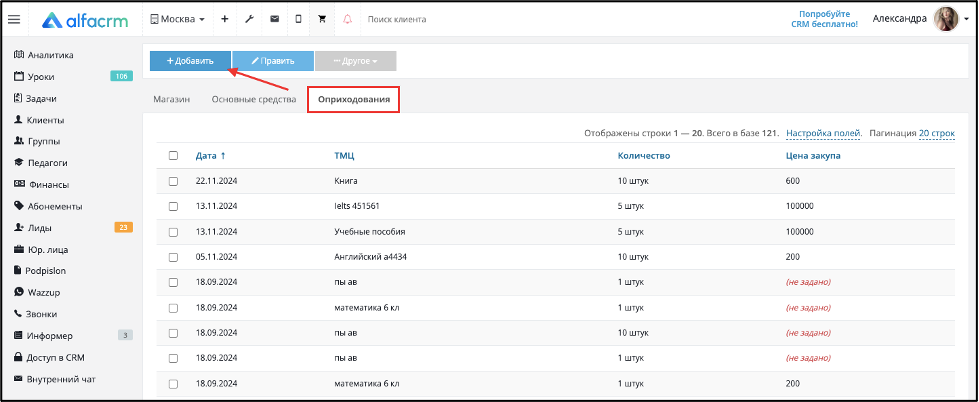The height and width of the screenshot is (402, 979).
Task: Select the Оприходования tab
Action: click(353, 99)
